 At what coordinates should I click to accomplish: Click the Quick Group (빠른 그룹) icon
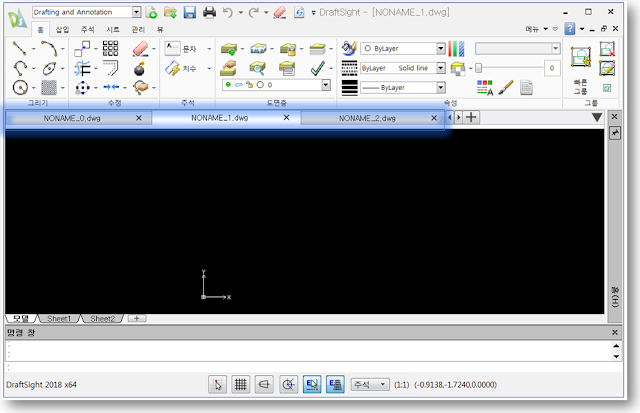click(580, 57)
